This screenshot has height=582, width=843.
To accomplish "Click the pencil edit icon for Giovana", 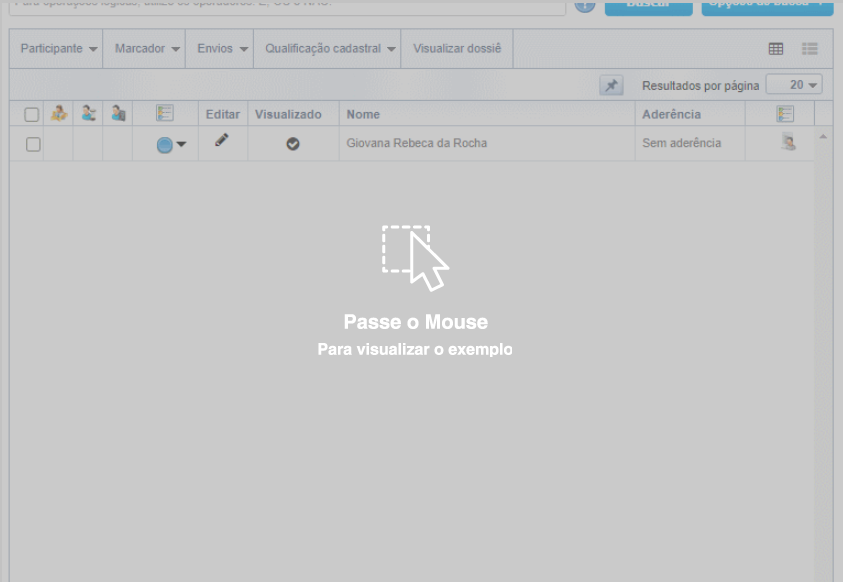I will click(x=222, y=141).
